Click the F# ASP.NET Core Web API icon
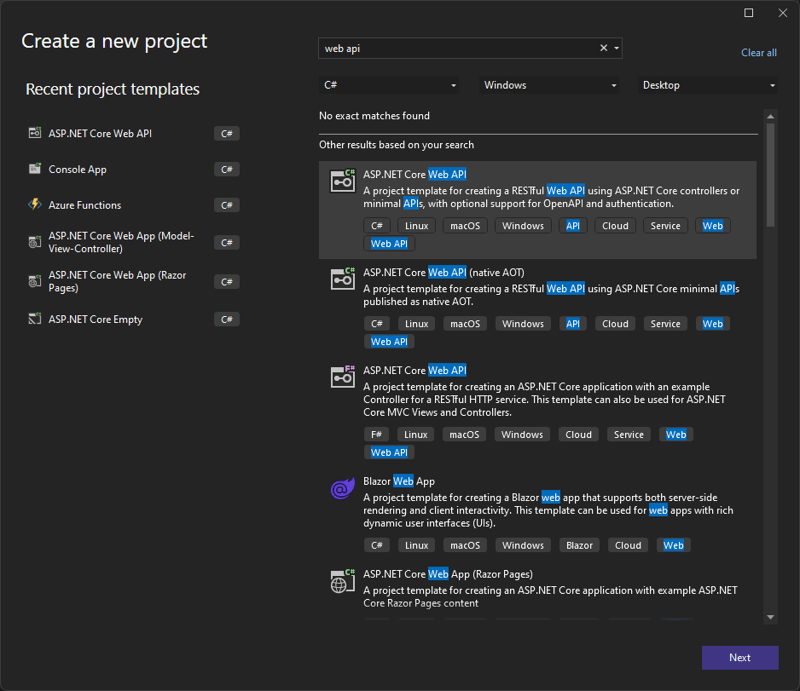 tap(343, 377)
